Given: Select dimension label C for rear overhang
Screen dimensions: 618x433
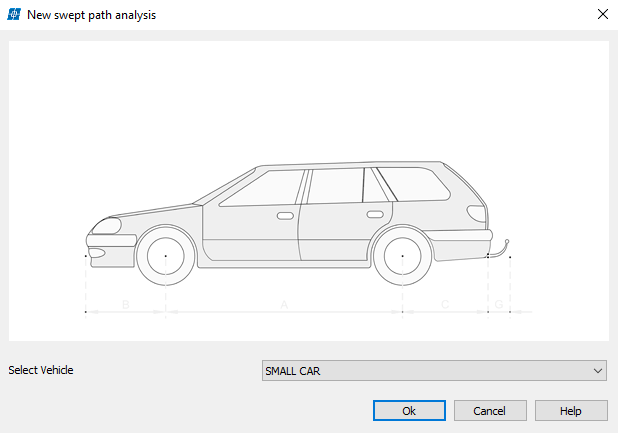Looking at the screenshot, I should tap(445, 303).
